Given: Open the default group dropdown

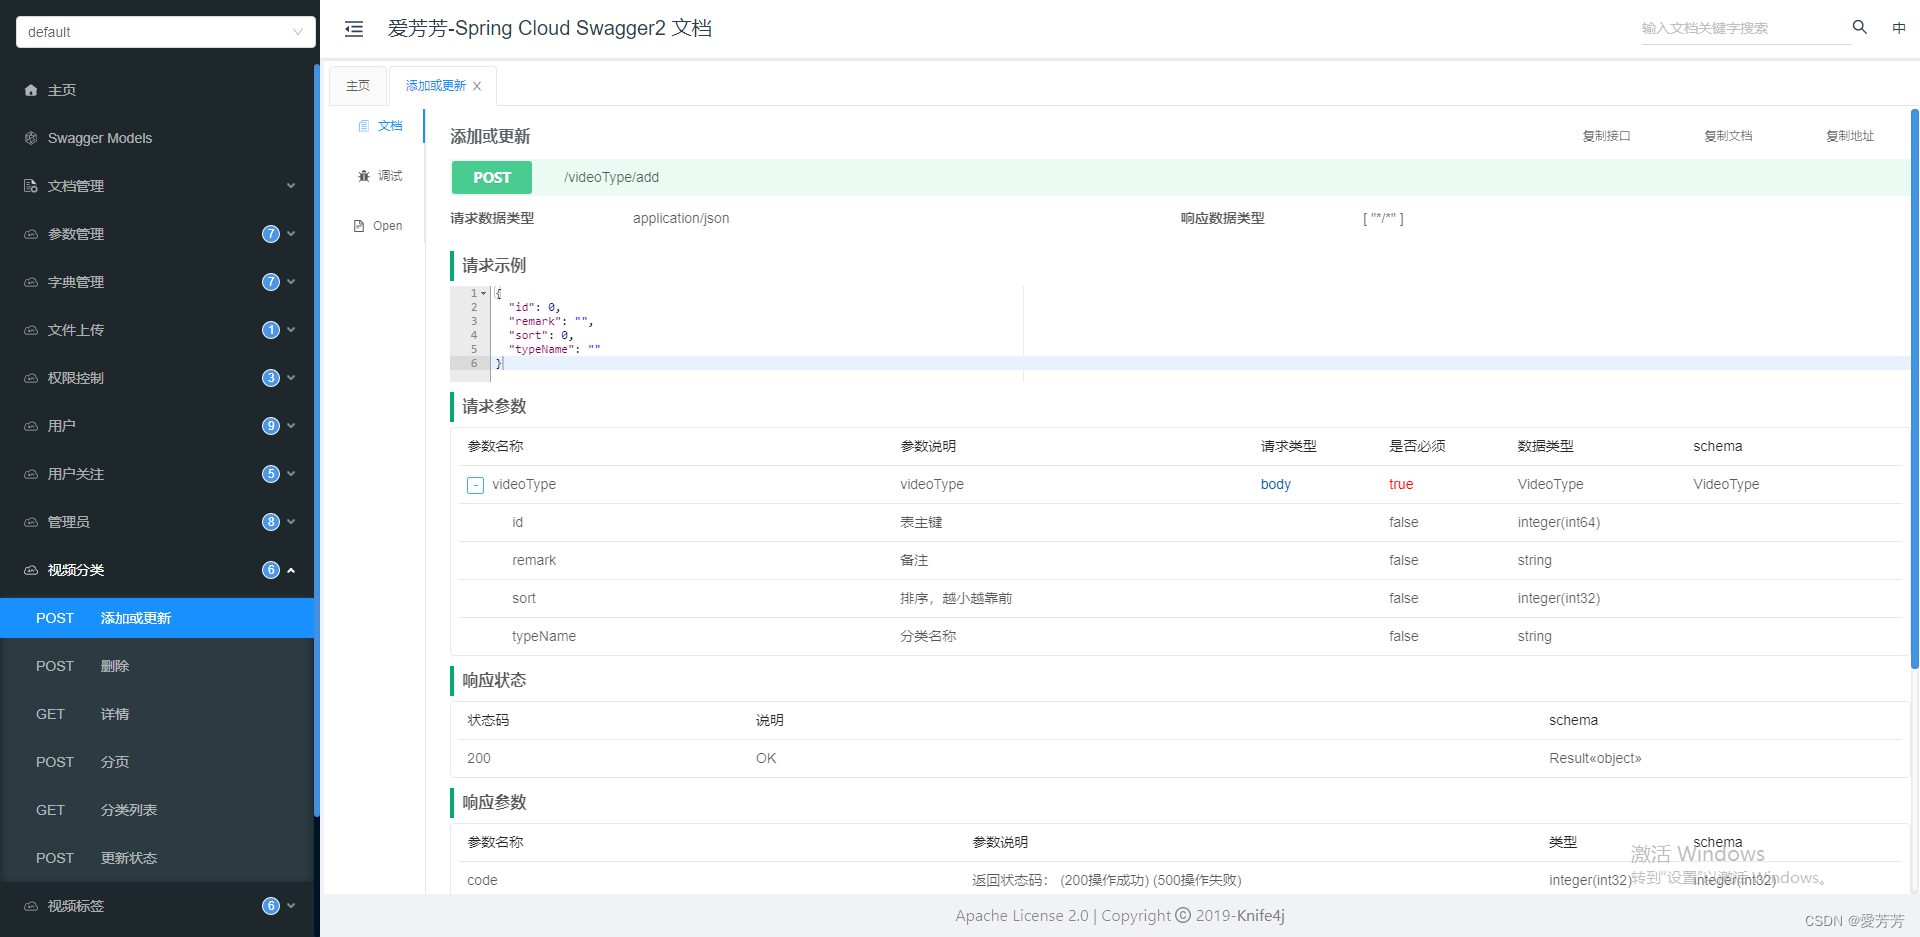Looking at the screenshot, I should click(166, 32).
